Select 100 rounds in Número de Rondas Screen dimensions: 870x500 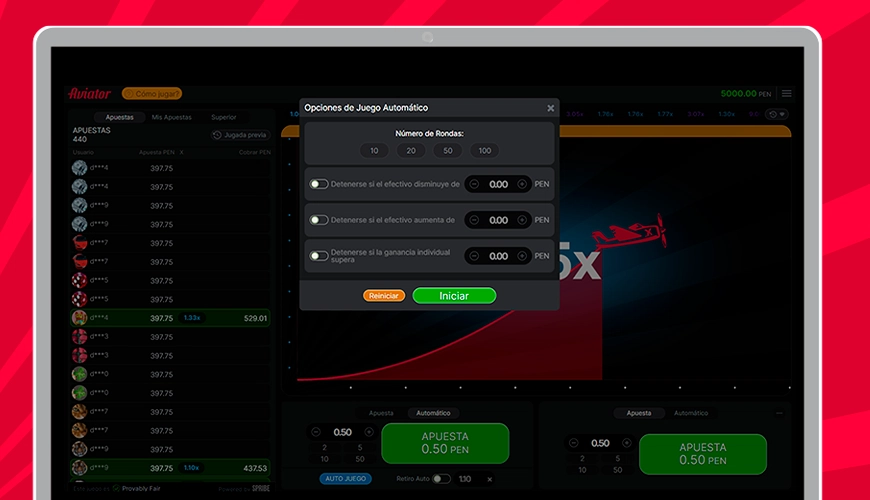(484, 150)
